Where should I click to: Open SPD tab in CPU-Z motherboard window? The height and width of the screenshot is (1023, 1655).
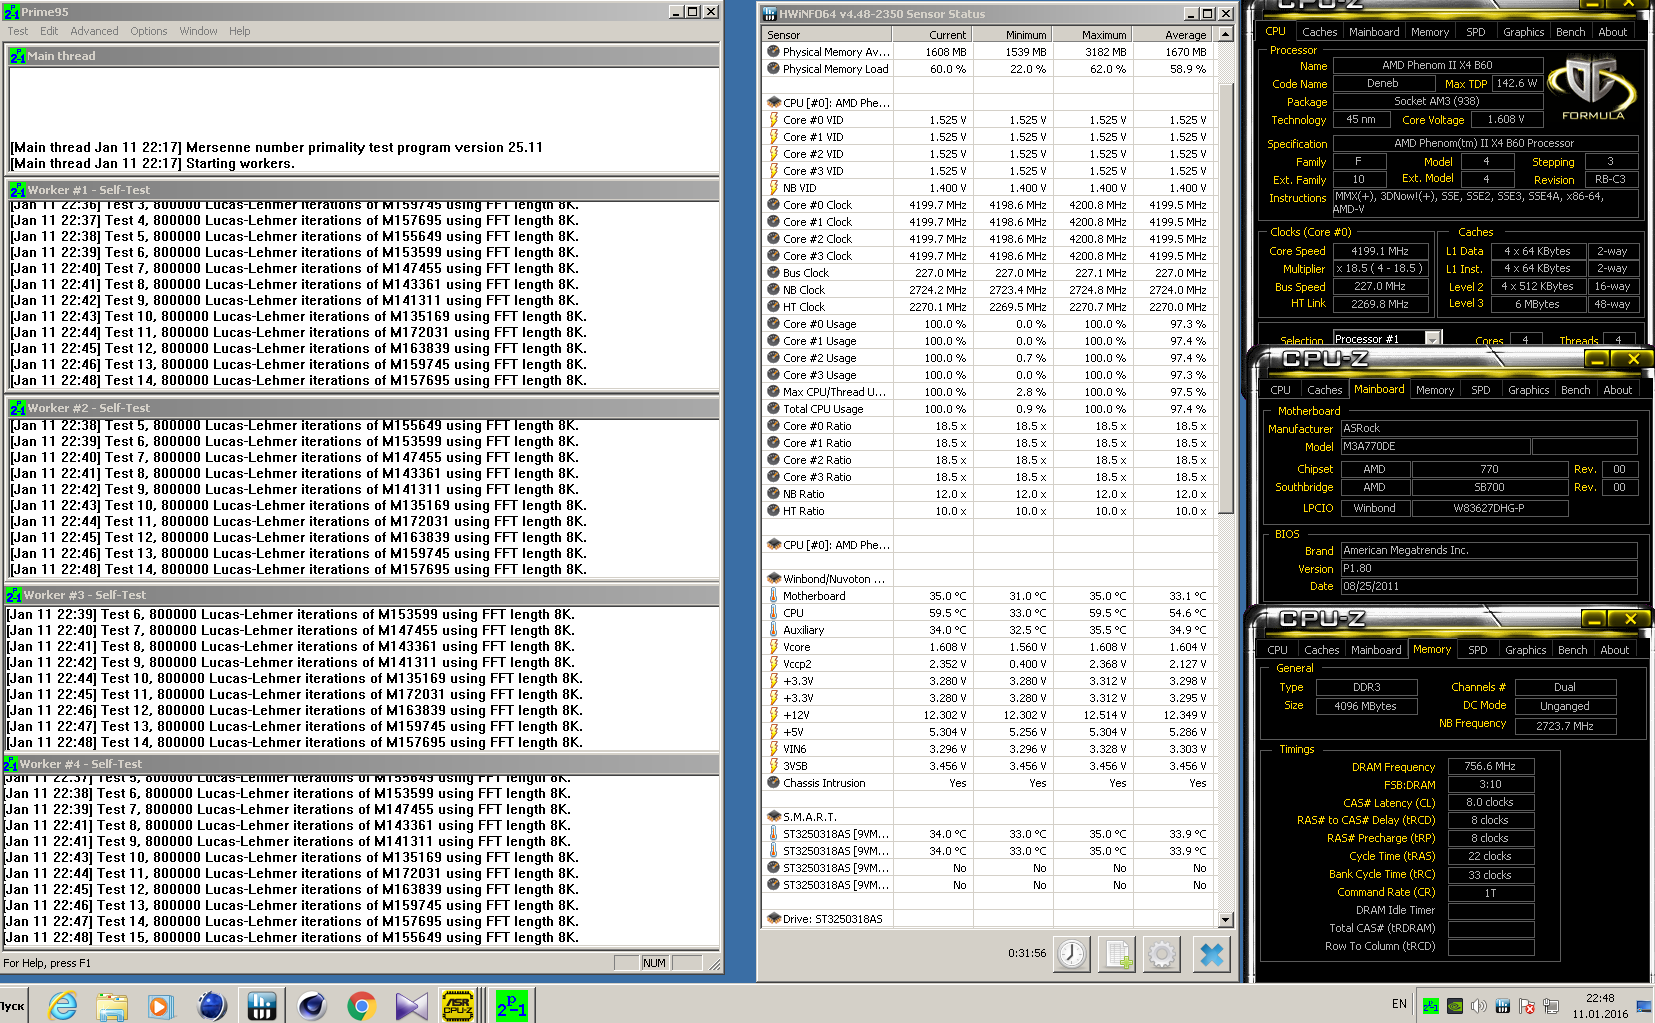pyautogui.click(x=1480, y=390)
